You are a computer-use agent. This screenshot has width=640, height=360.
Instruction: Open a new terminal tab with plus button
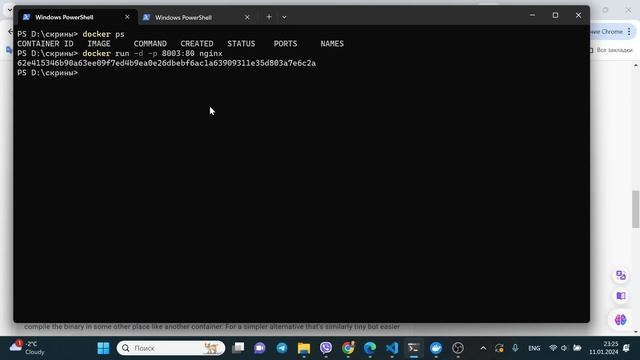click(269, 17)
